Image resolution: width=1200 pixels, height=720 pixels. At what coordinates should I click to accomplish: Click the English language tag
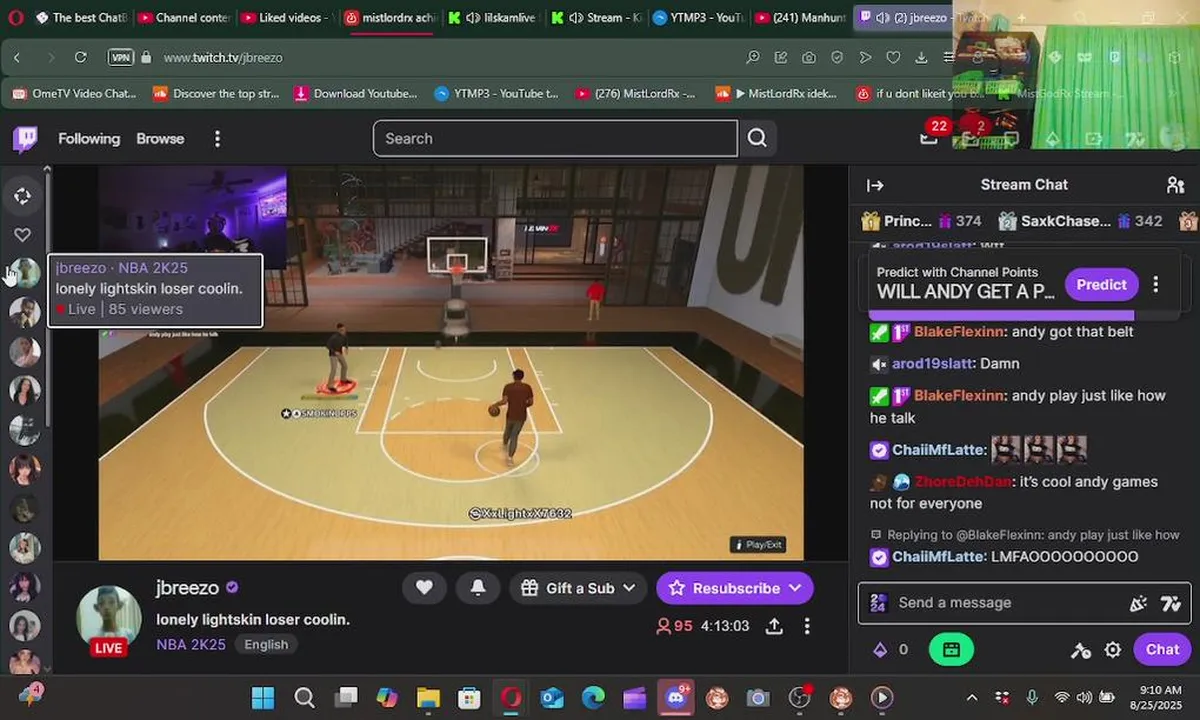click(x=266, y=645)
